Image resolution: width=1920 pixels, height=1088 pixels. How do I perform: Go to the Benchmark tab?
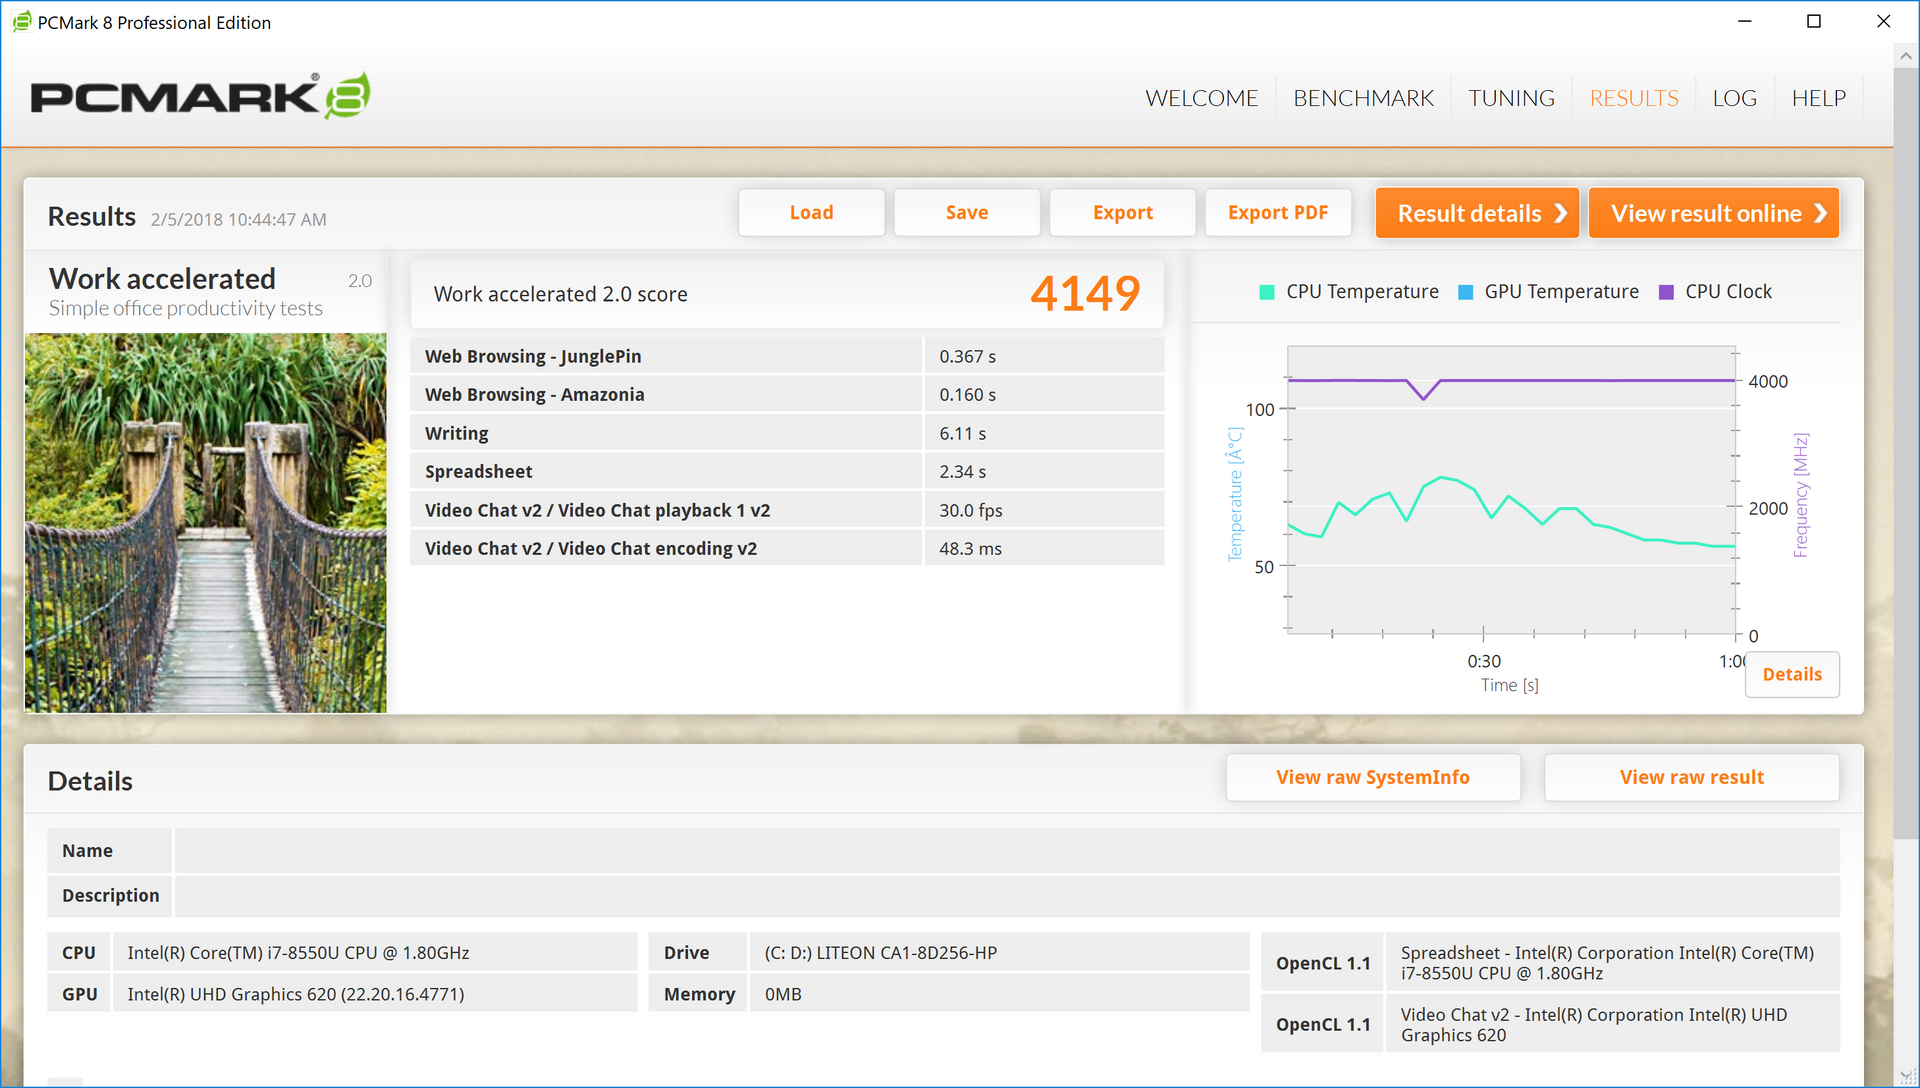coord(1363,98)
